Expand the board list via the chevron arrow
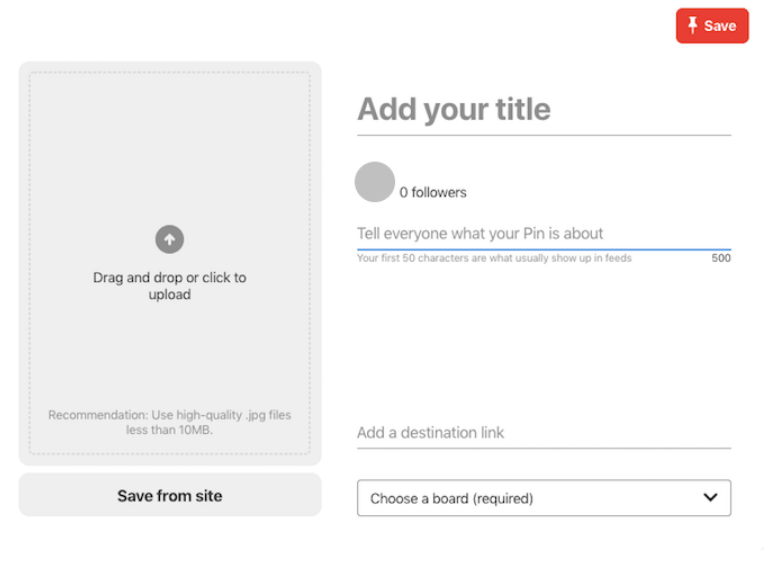 710,497
